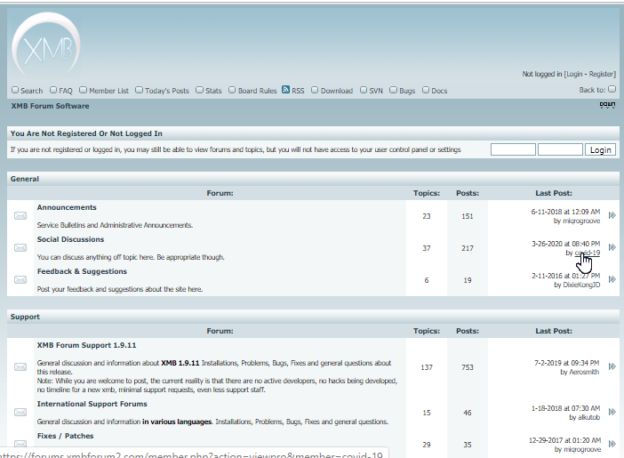Open the RSS link text
This screenshot has width=624, height=458.
tap(298, 91)
